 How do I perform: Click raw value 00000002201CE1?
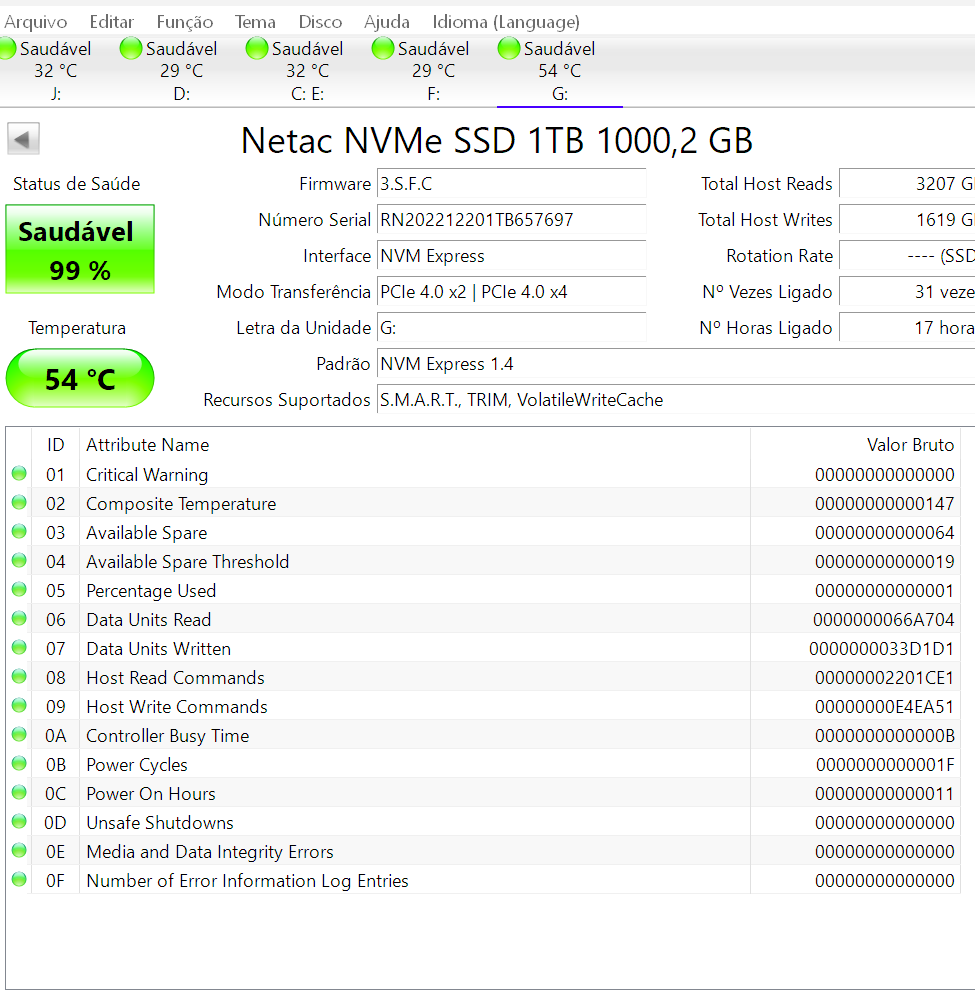point(884,678)
